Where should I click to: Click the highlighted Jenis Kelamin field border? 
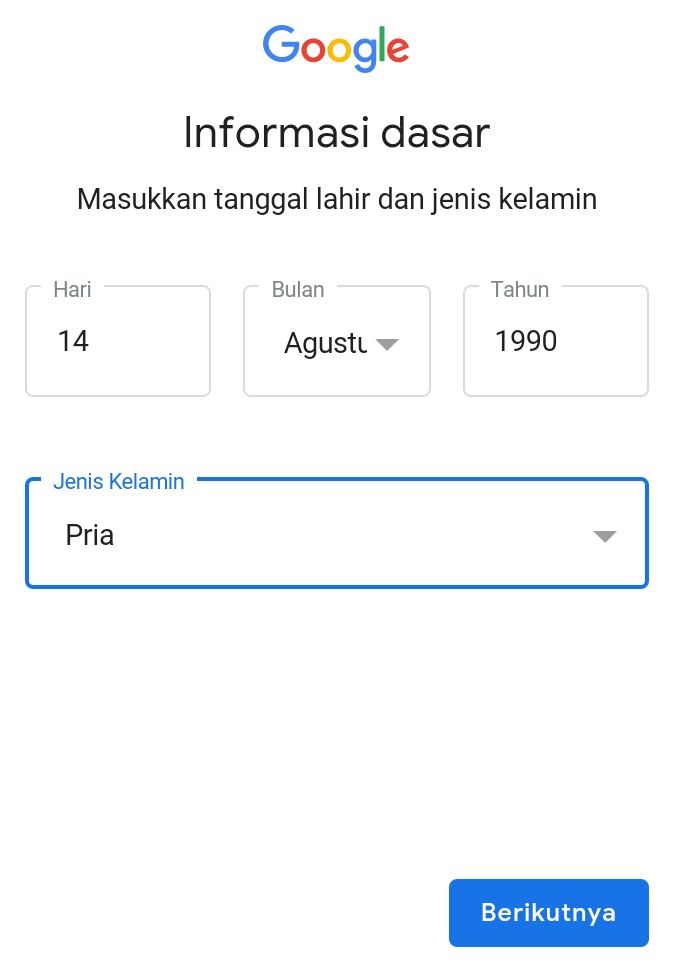pos(336,587)
